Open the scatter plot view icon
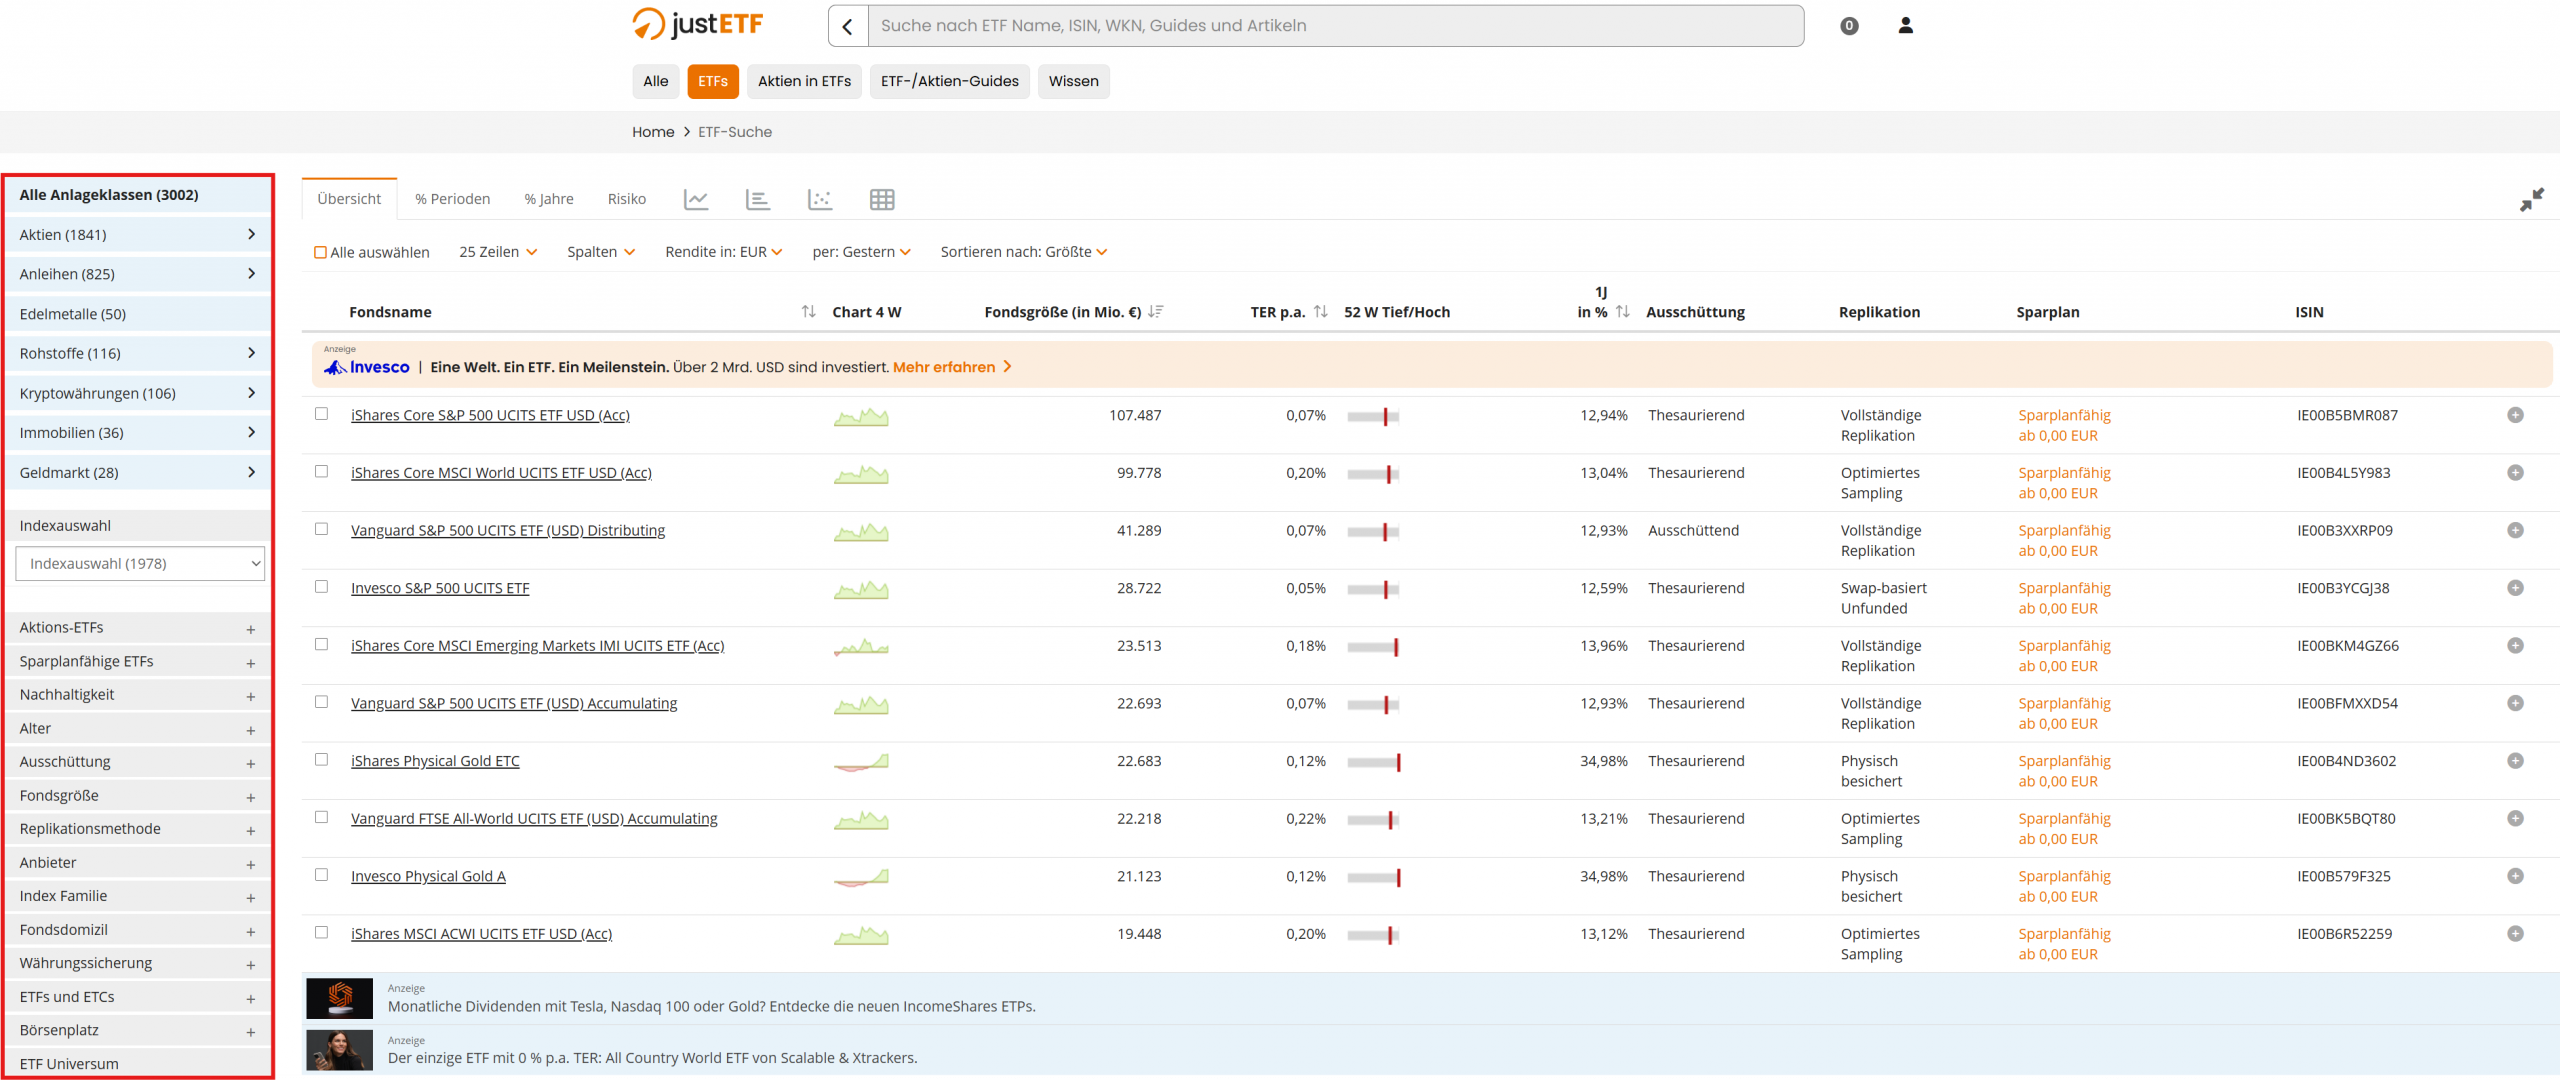The width and height of the screenshot is (2560, 1080). (x=820, y=199)
